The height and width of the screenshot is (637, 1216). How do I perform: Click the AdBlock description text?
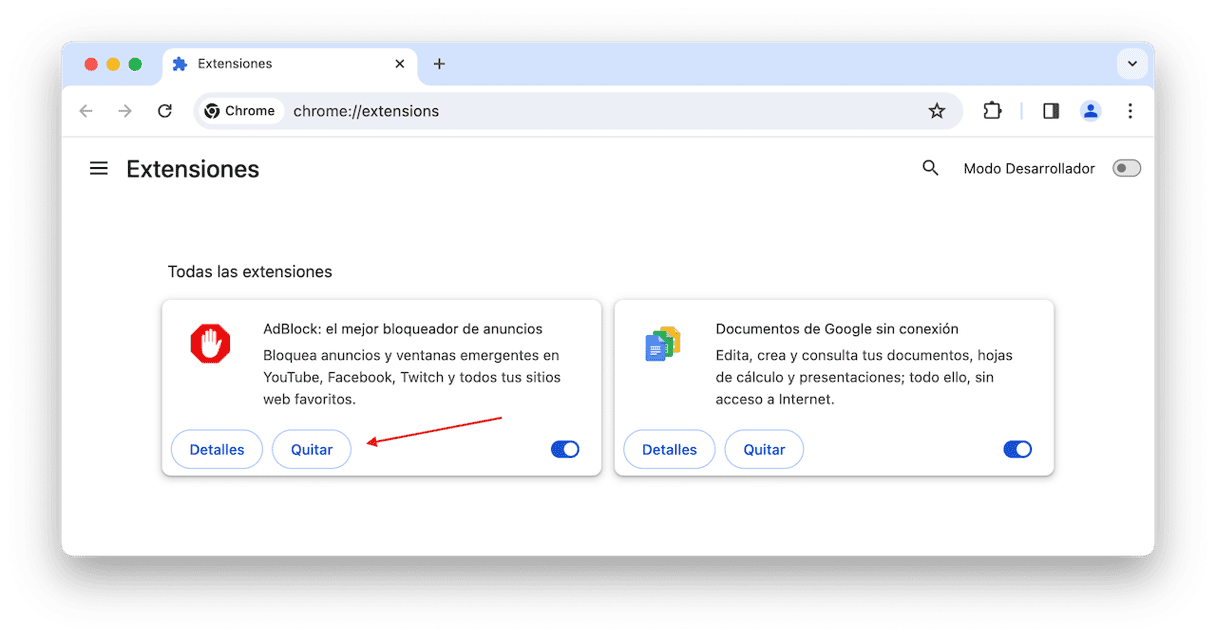(412, 377)
